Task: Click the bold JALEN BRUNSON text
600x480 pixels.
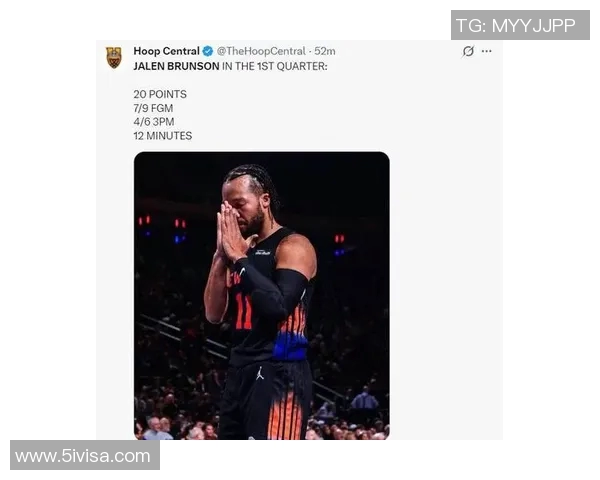Action: click(x=176, y=66)
